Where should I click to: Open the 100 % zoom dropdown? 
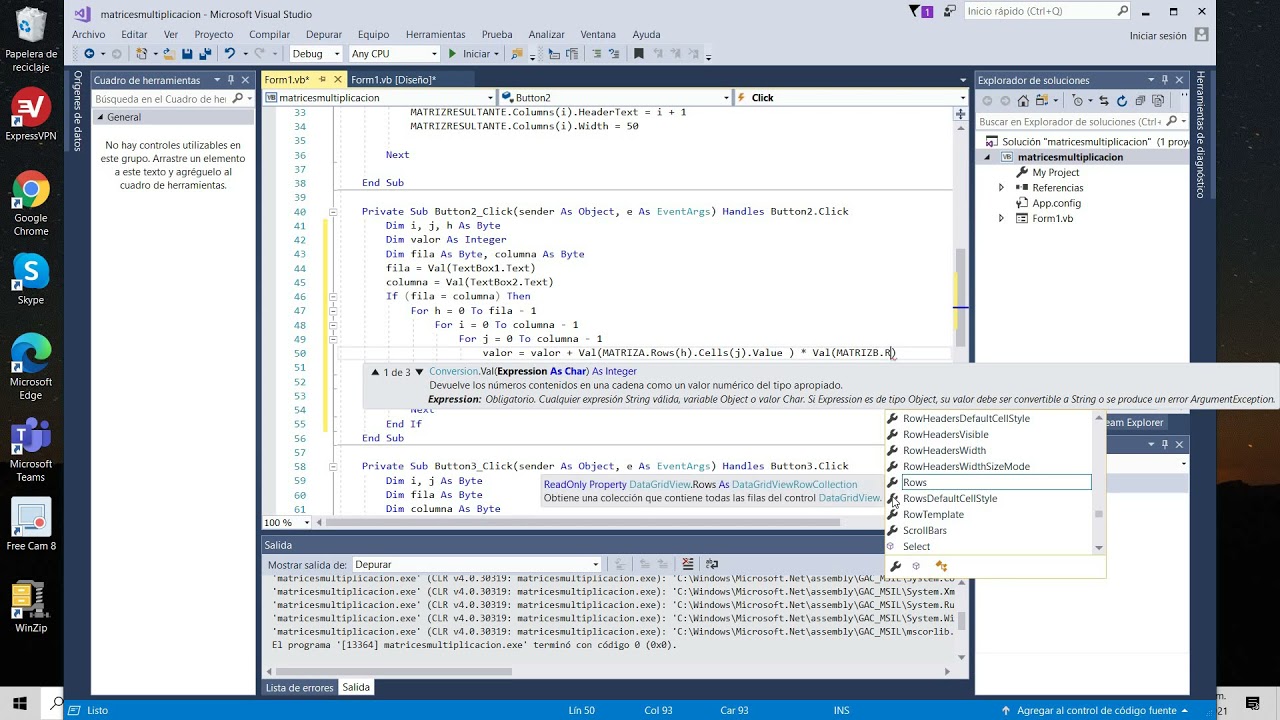(285, 523)
